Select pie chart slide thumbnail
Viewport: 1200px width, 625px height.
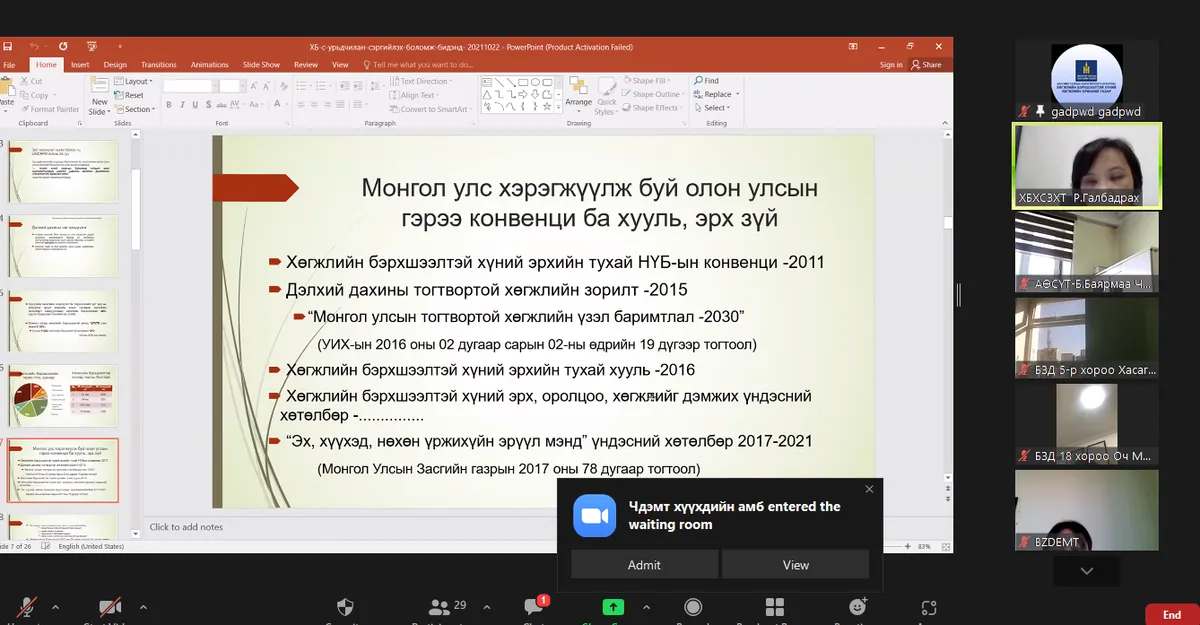click(x=64, y=396)
